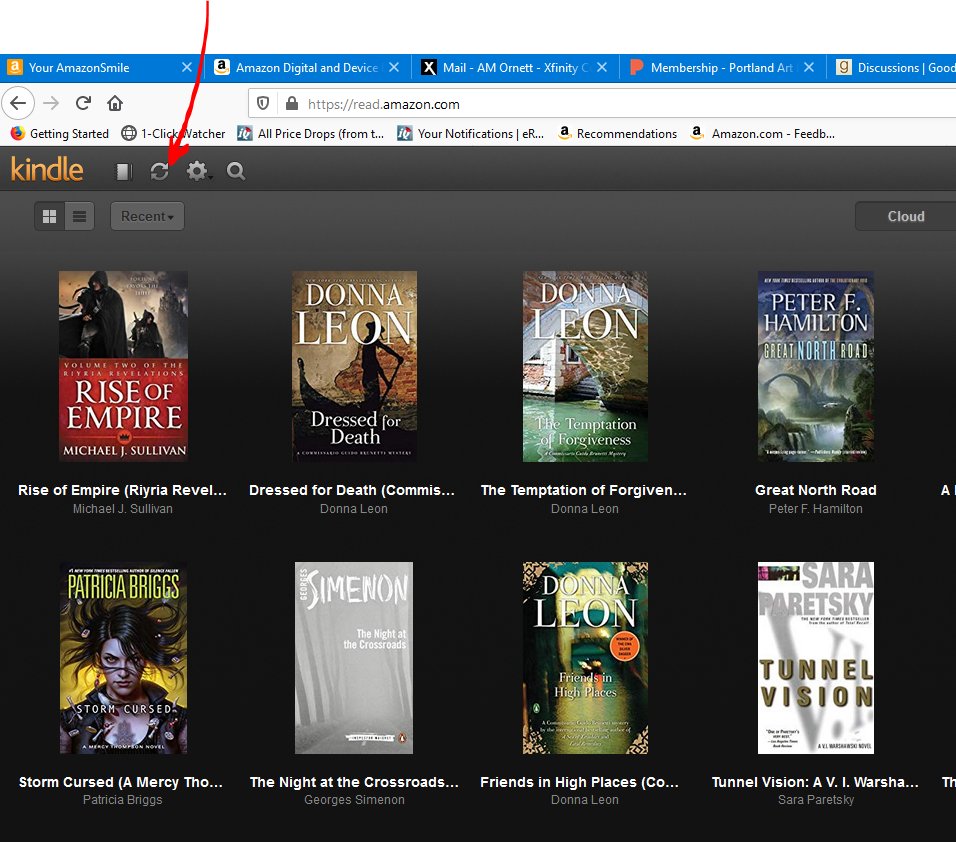This screenshot has width=956, height=842.
Task: Click the shield tracking protection icon
Action: click(264, 104)
